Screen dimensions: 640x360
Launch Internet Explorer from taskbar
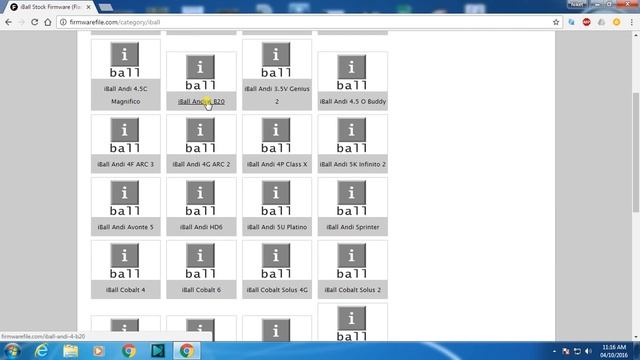[x=41, y=351]
